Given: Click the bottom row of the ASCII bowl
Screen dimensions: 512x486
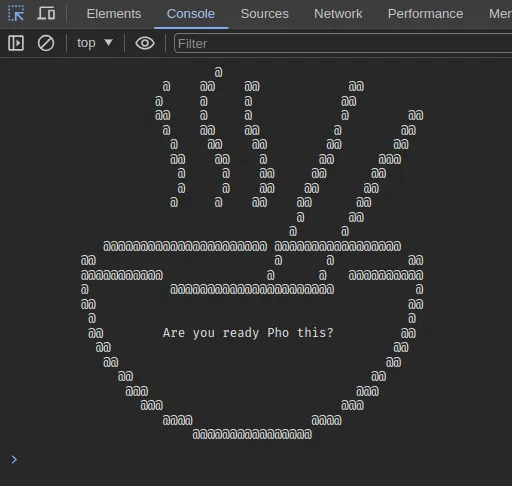Looking at the screenshot, I should 252,434.
